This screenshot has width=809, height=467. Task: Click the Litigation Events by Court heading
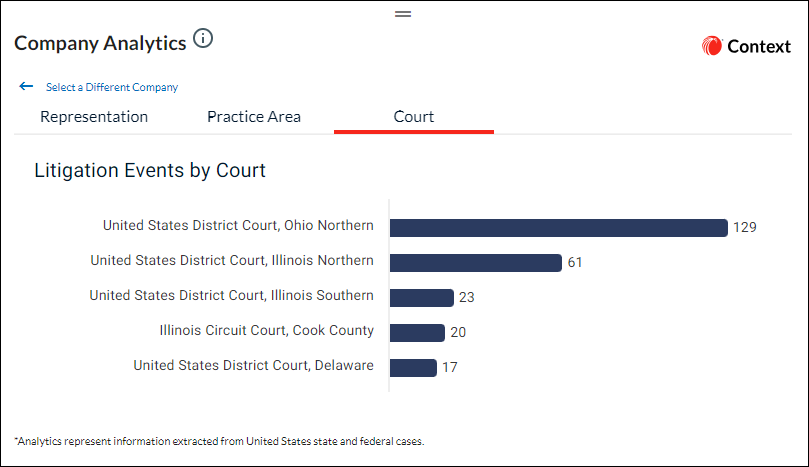coord(150,171)
